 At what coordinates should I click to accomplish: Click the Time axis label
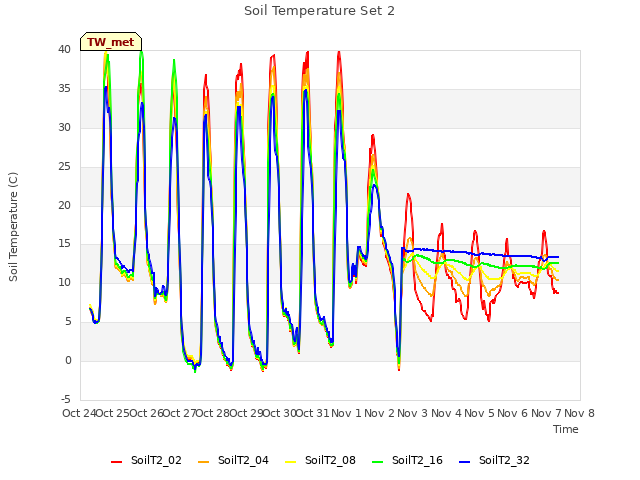coord(566,429)
